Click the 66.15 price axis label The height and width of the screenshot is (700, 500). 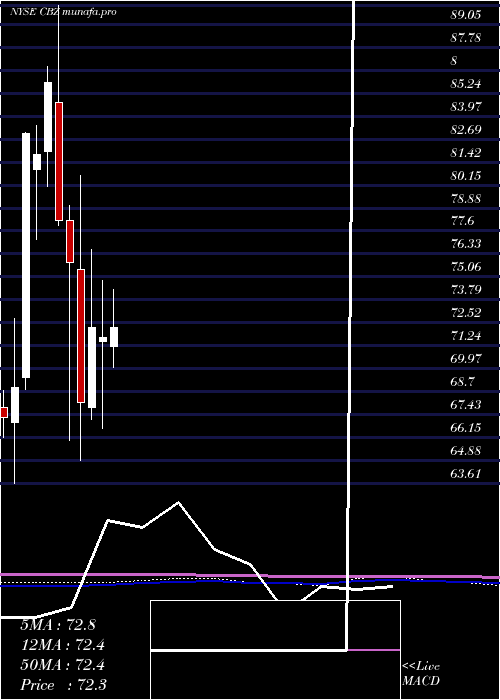466,428
